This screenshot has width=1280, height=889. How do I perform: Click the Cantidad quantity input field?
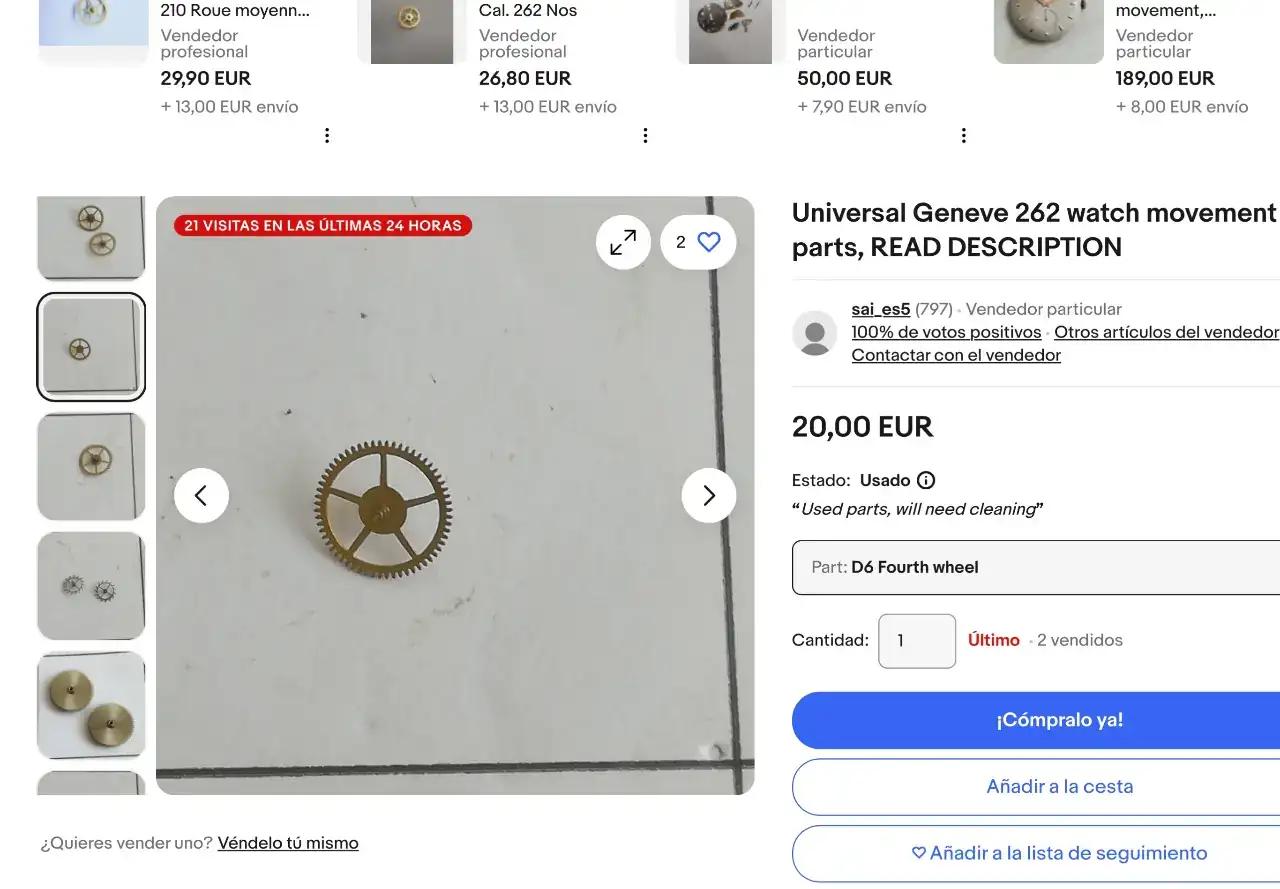917,641
